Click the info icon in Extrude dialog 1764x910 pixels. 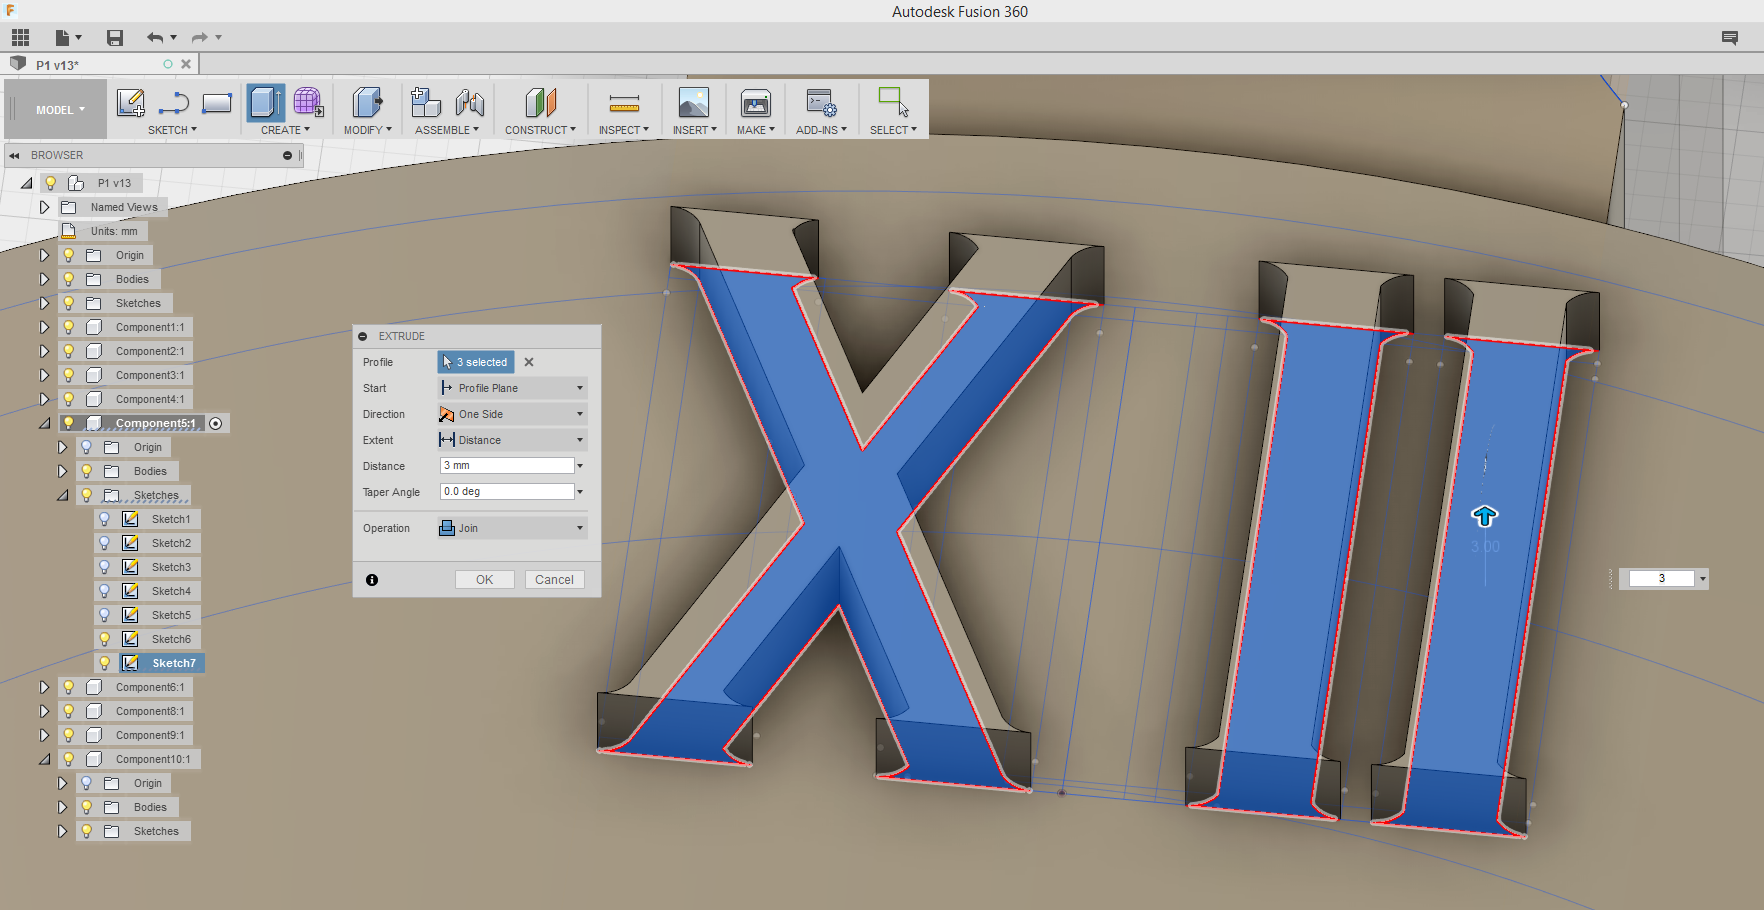tap(372, 580)
